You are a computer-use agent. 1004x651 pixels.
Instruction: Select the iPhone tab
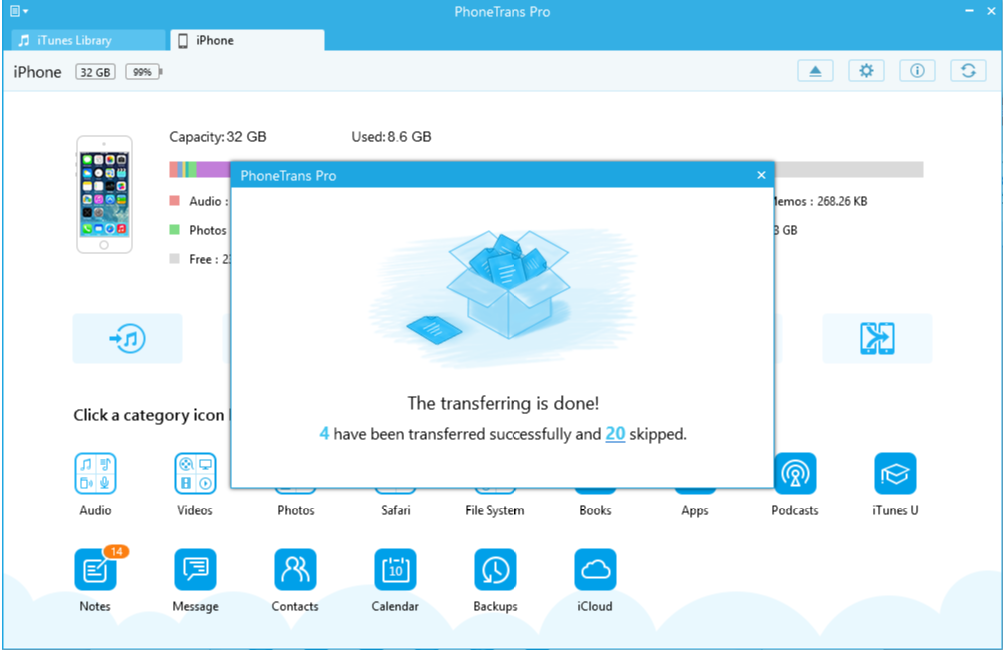click(247, 40)
